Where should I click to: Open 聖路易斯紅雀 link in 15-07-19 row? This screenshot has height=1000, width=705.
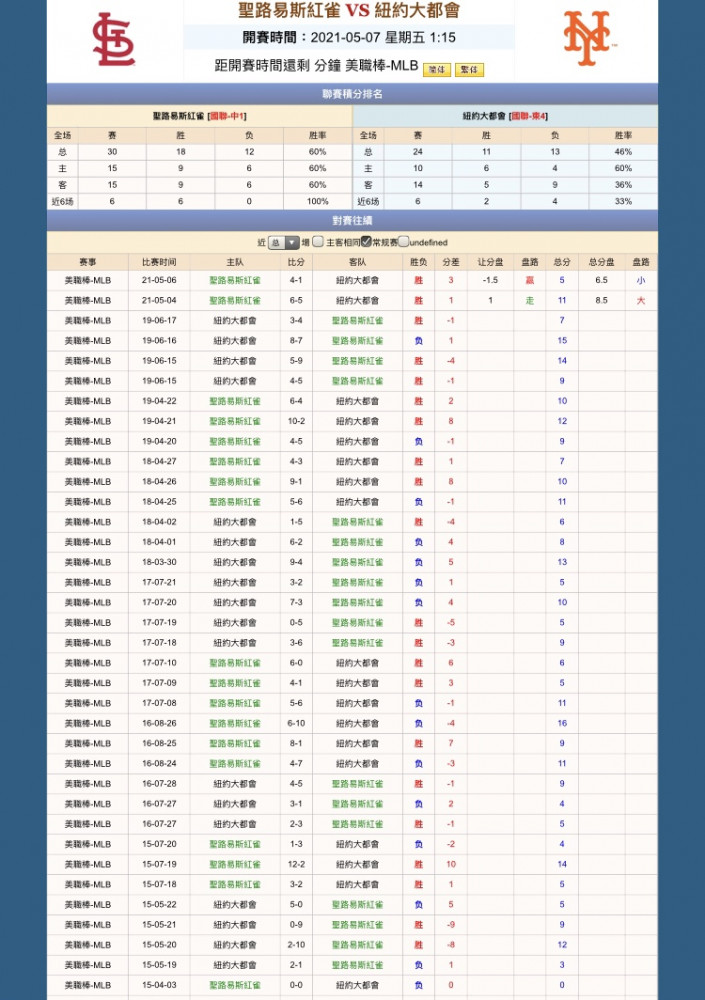pos(235,864)
